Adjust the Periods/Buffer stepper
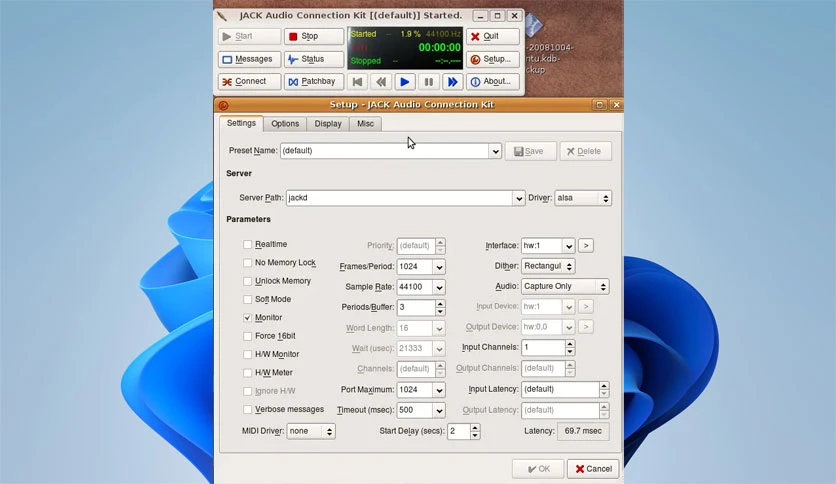Screen dimensions: 836x484 click(x=440, y=308)
